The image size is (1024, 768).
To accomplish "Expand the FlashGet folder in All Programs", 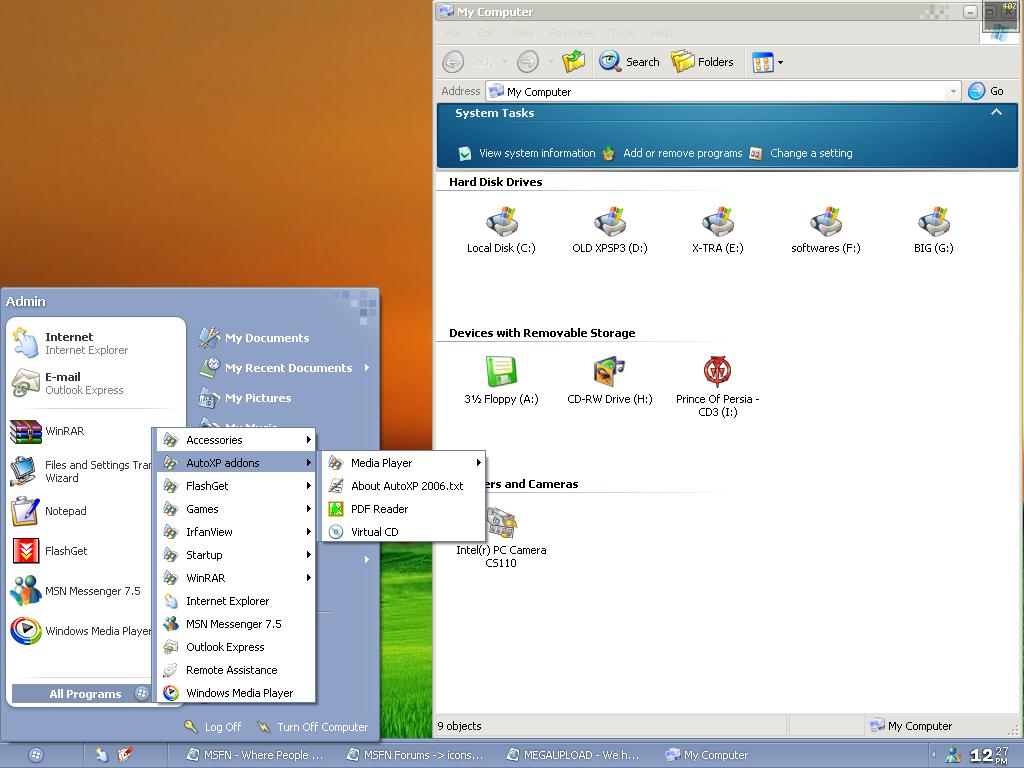I will [x=236, y=486].
